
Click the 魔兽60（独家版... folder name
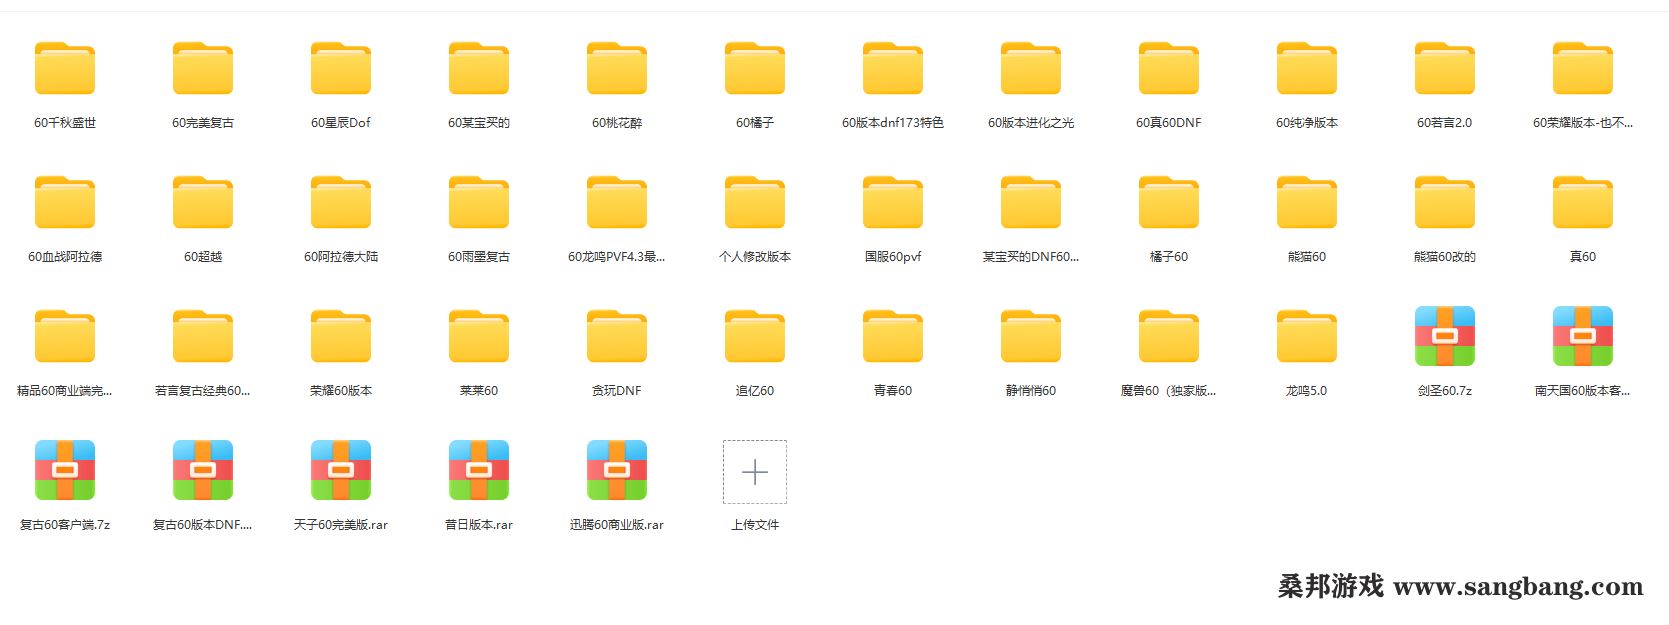(x=1169, y=391)
